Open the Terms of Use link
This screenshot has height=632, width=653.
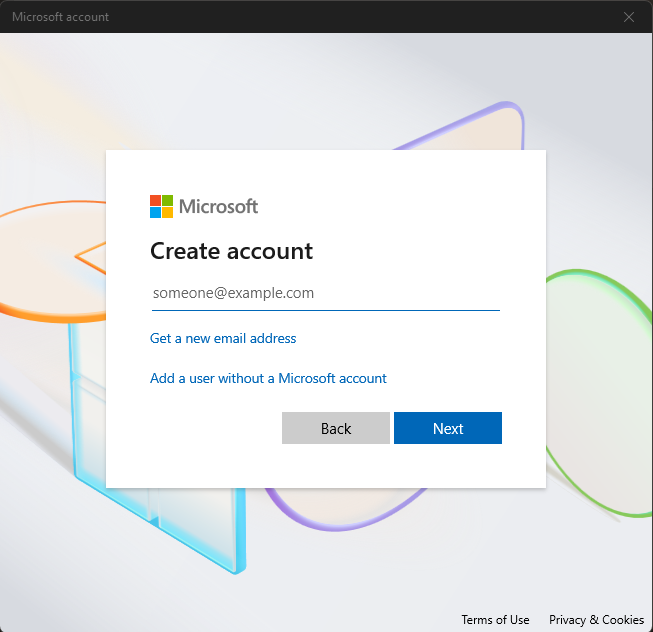[495, 620]
